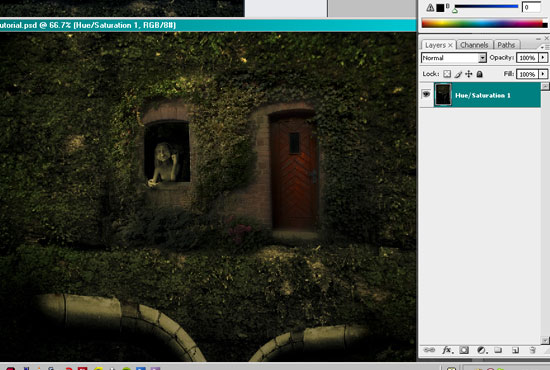Click the Hue/Saturation 1 layer thumbnail
Viewport: 550px width, 370px height.
[x=443, y=94]
